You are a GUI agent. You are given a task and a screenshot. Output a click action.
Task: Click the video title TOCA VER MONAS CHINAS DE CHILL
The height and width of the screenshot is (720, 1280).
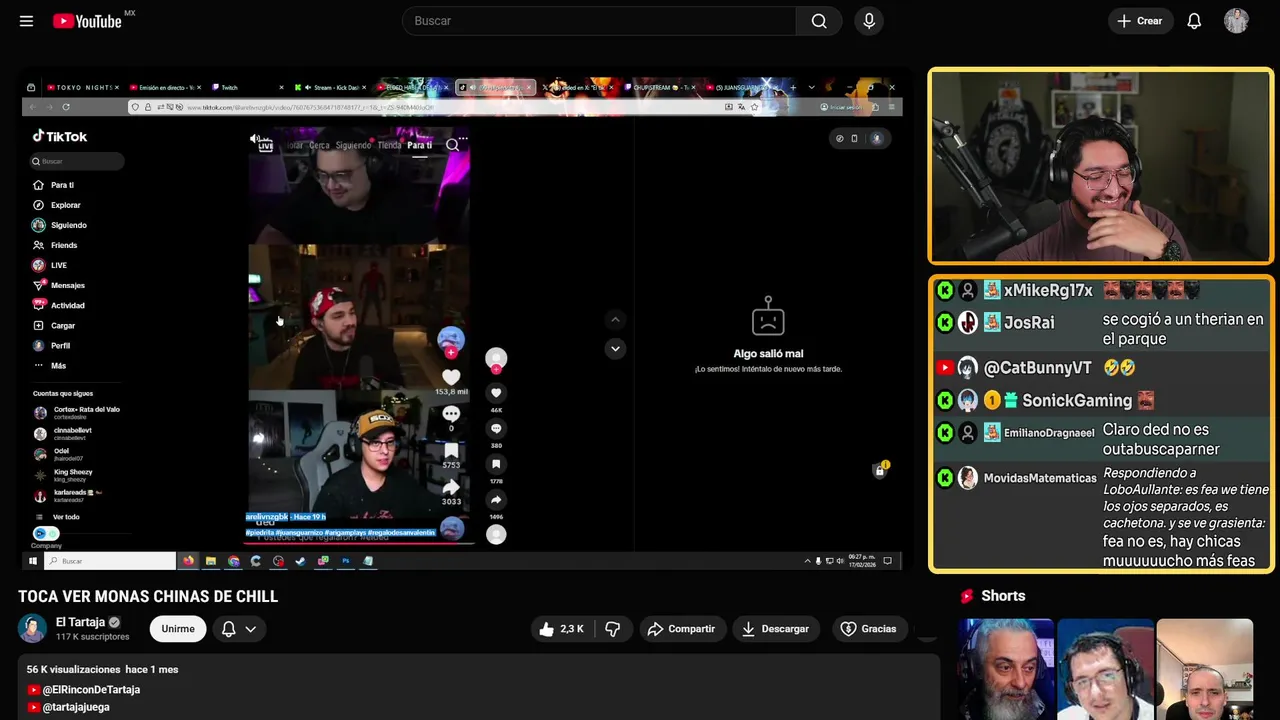pos(148,596)
